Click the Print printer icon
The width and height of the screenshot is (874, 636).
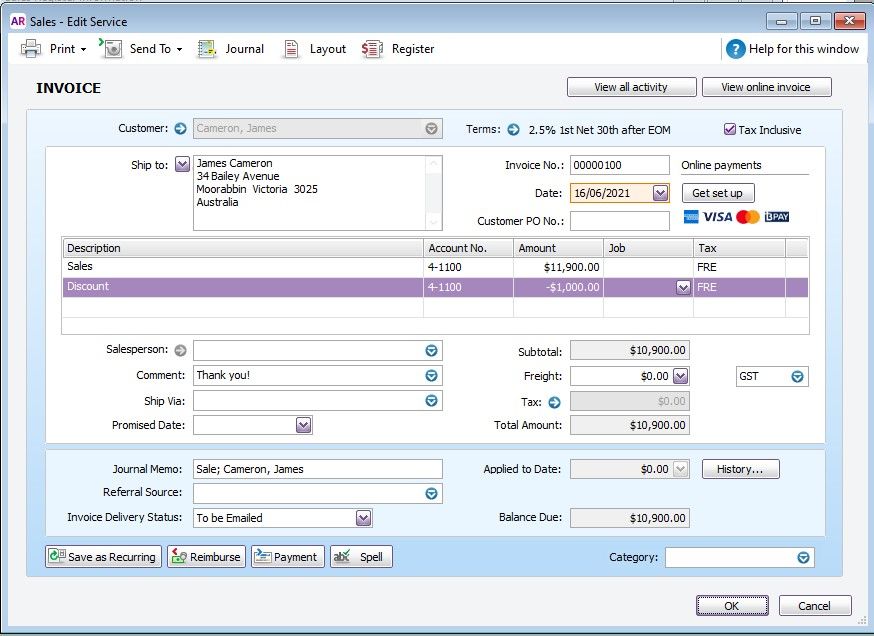[31, 48]
